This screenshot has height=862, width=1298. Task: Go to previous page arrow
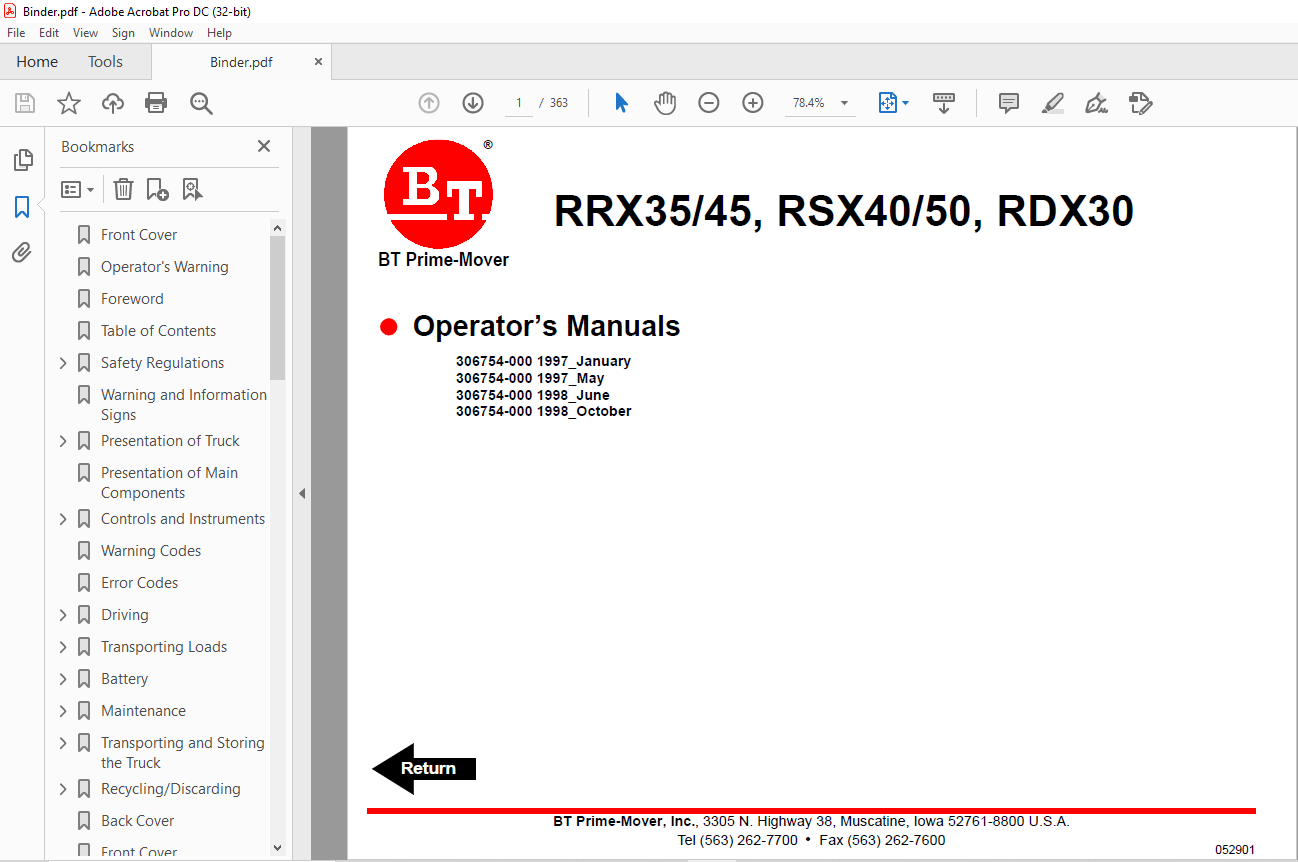point(429,103)
